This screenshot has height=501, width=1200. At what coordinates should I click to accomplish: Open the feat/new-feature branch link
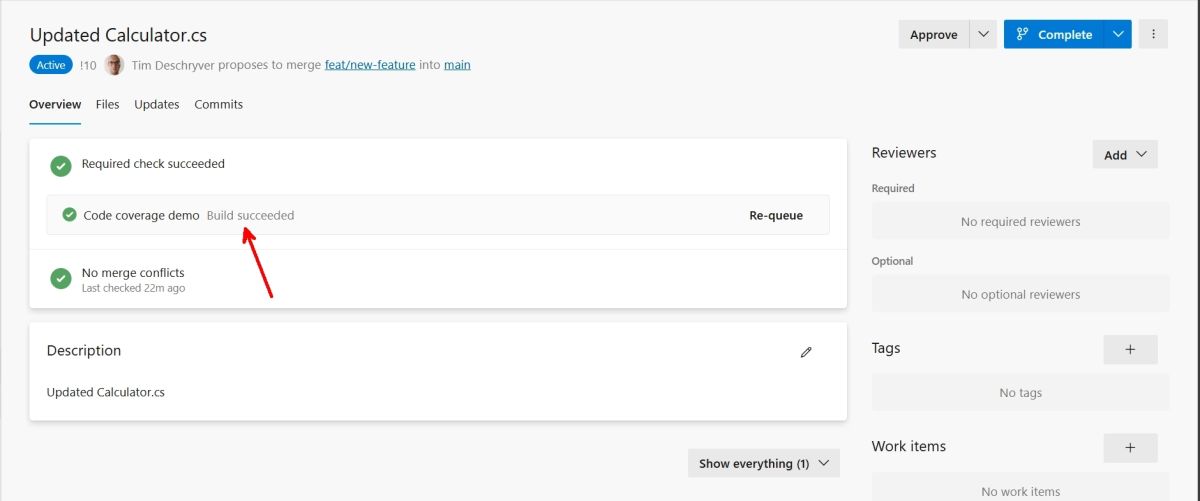tap(370, 65)
